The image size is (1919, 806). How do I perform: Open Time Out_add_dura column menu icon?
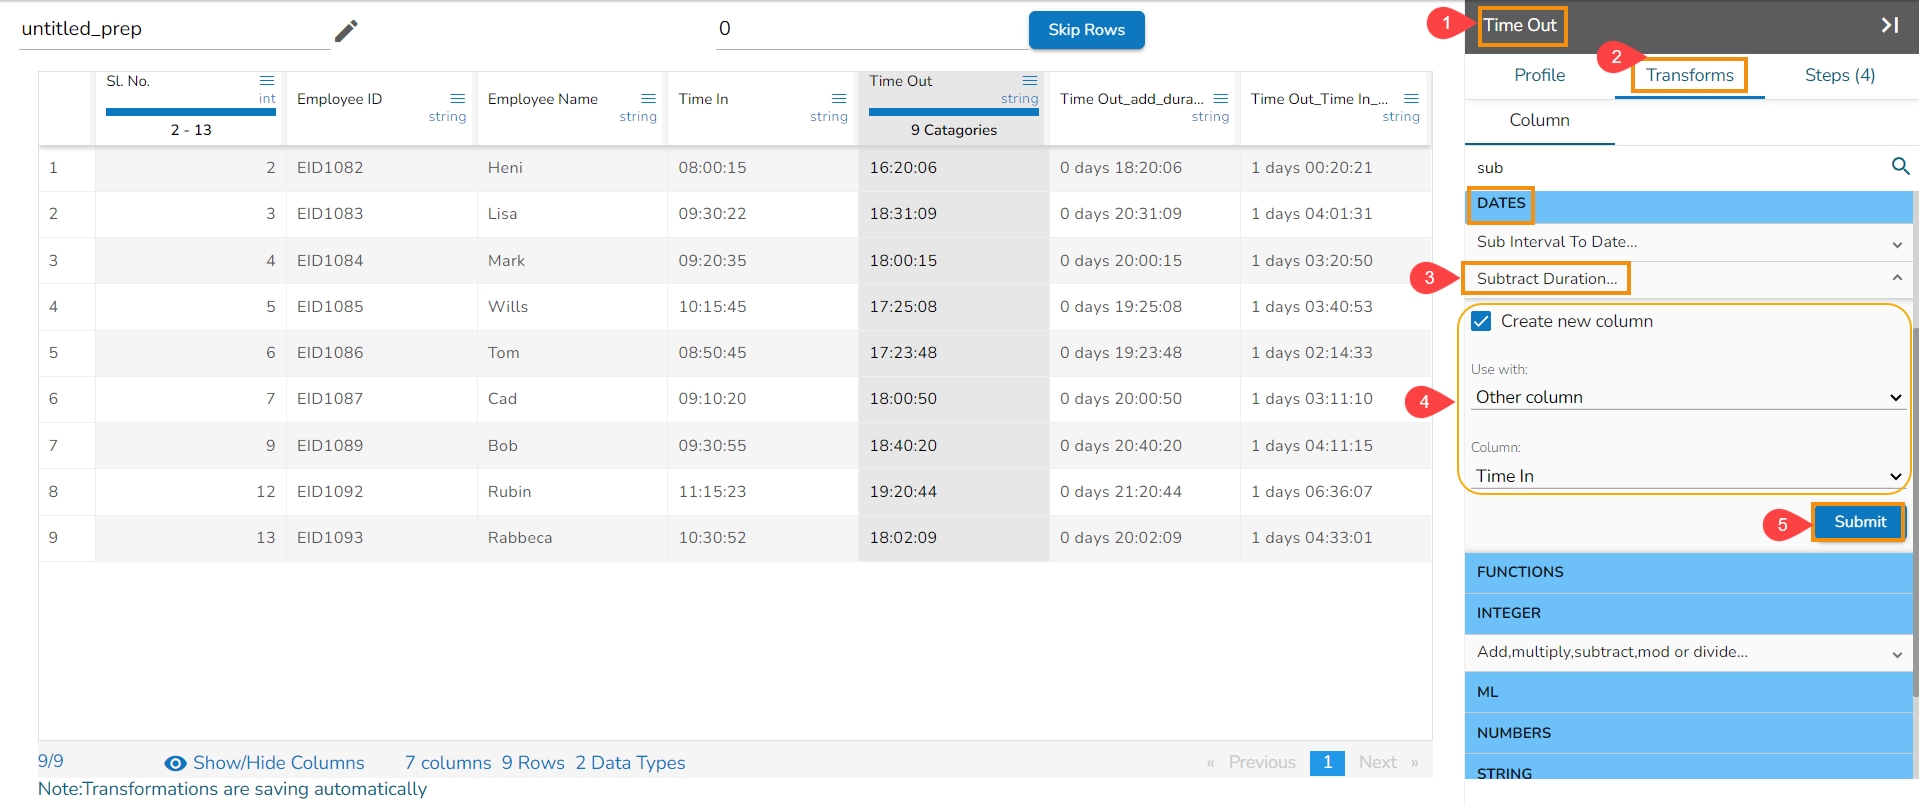click(1221, 98)
